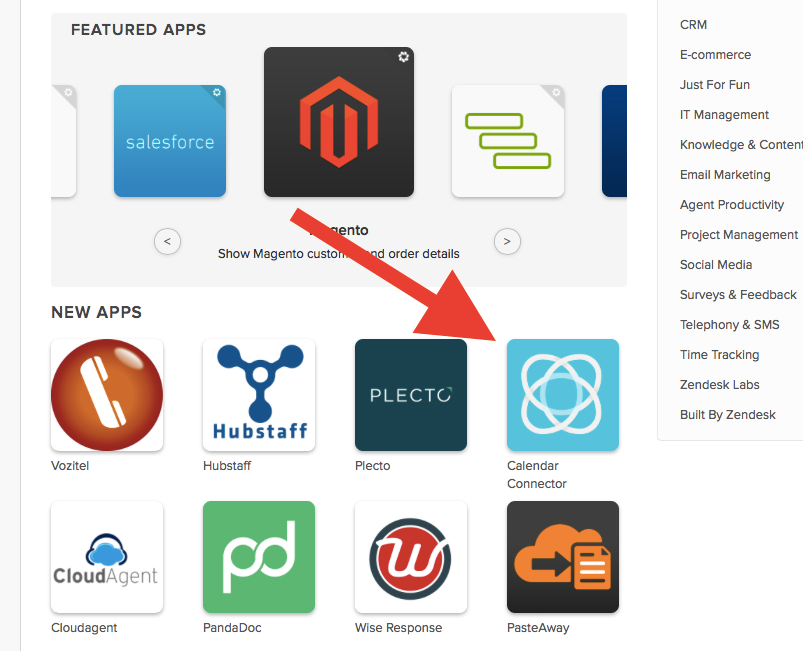Open the PandaDoc app icon
Viewport: 803px width, 651px height.
point(259,557)
